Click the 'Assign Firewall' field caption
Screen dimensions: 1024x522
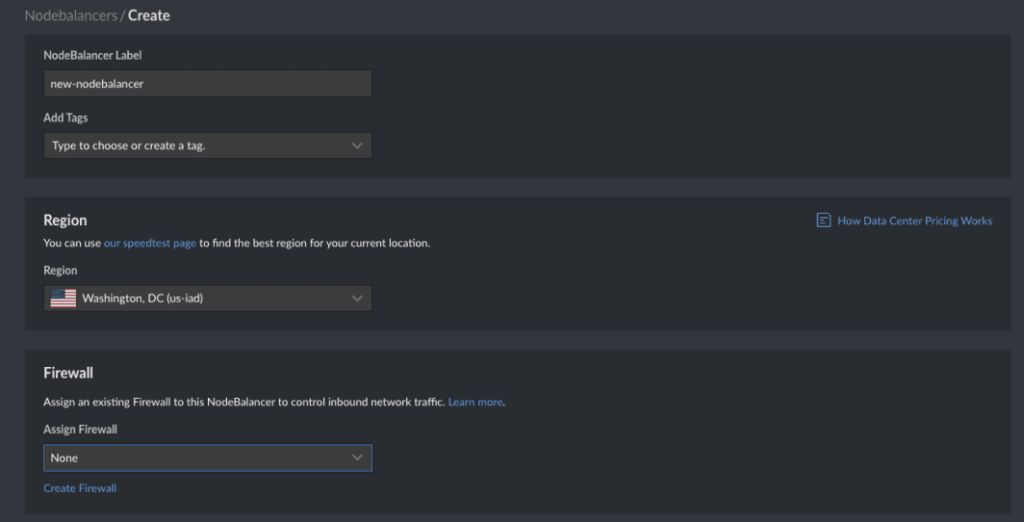click(x=80, y=429)
